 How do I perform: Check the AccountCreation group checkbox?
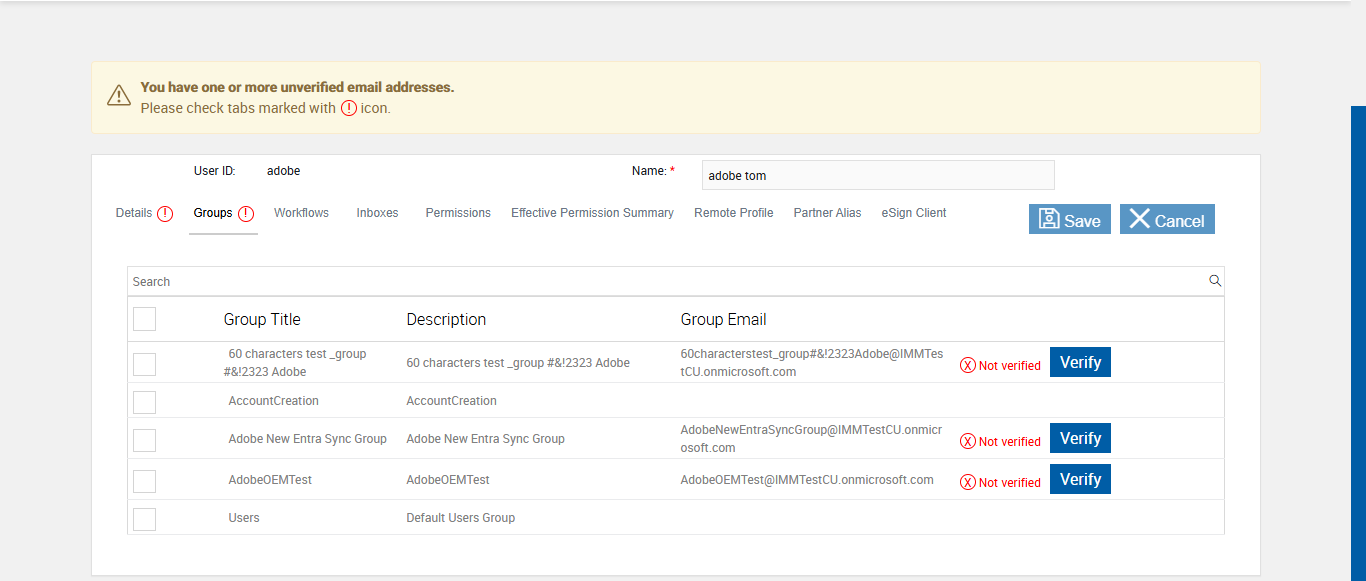click(145, 401)
